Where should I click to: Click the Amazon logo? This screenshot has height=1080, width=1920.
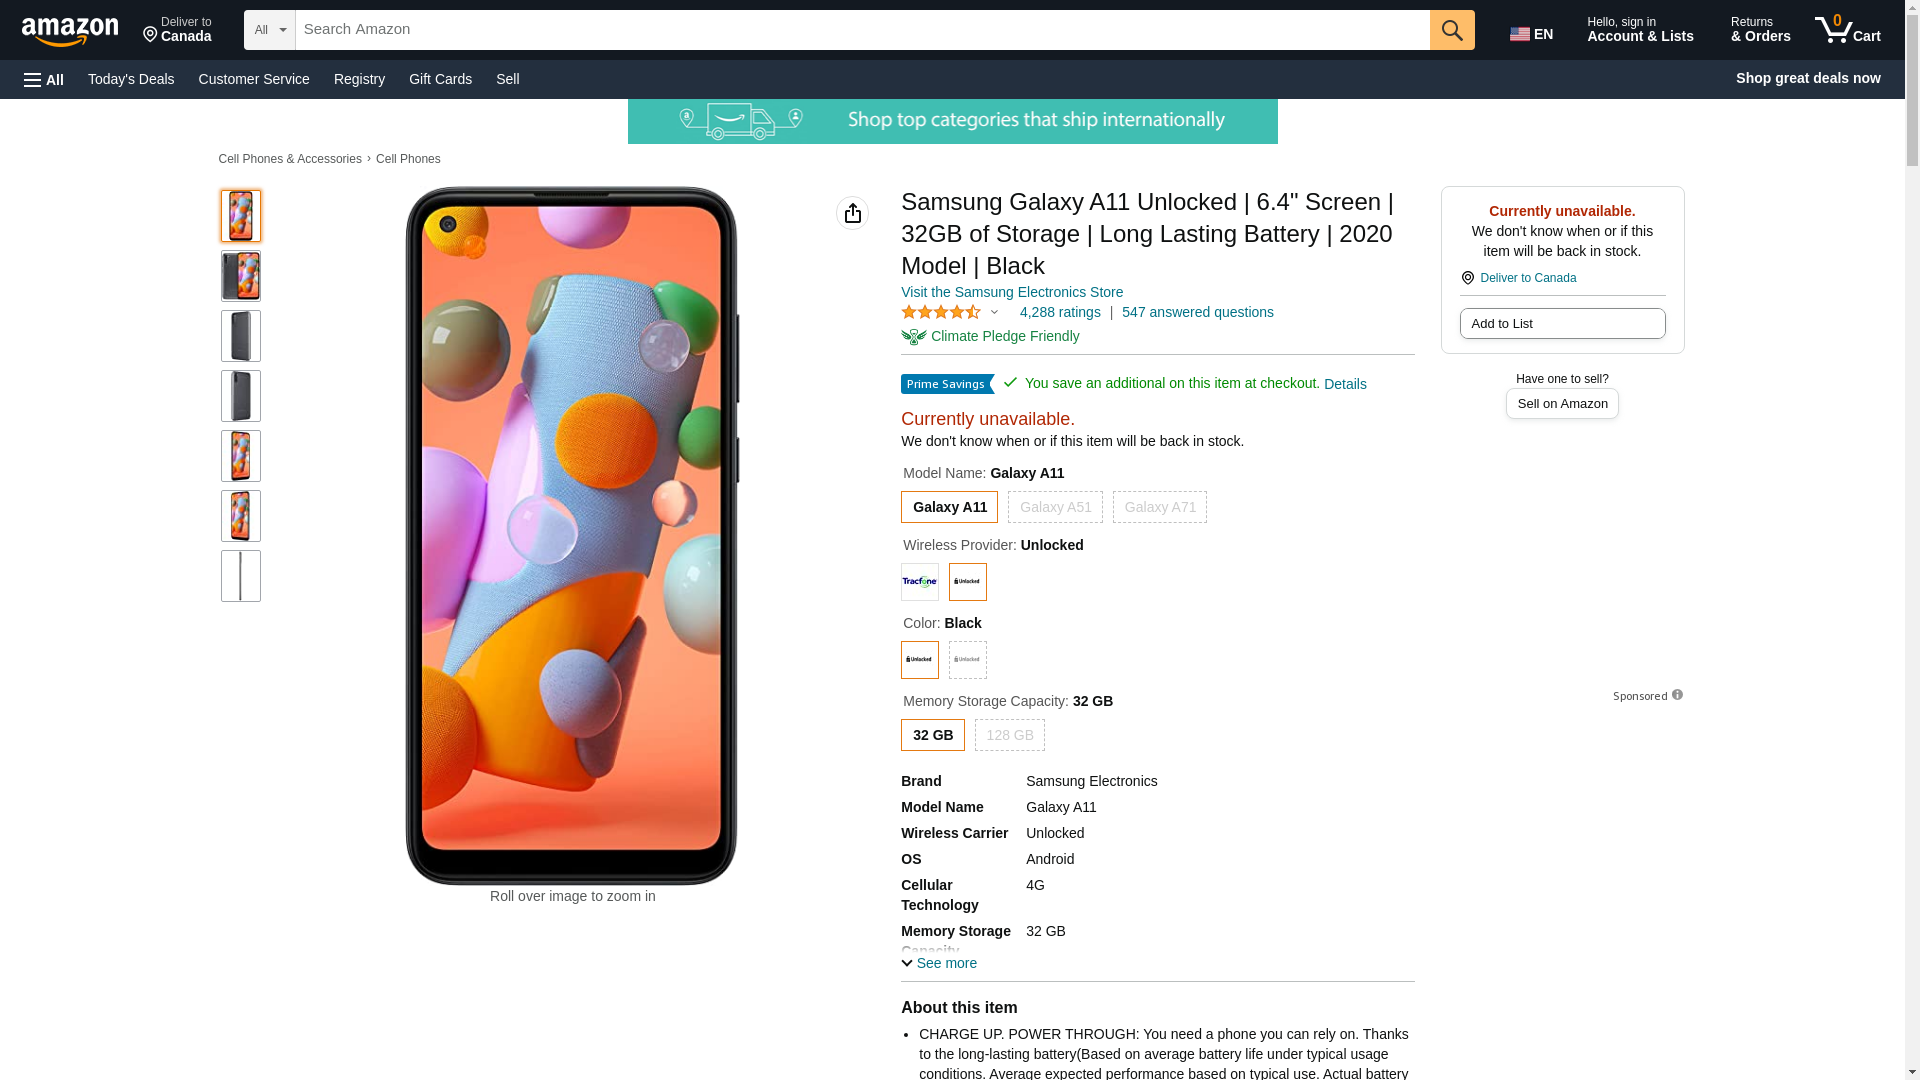(70, 31)
